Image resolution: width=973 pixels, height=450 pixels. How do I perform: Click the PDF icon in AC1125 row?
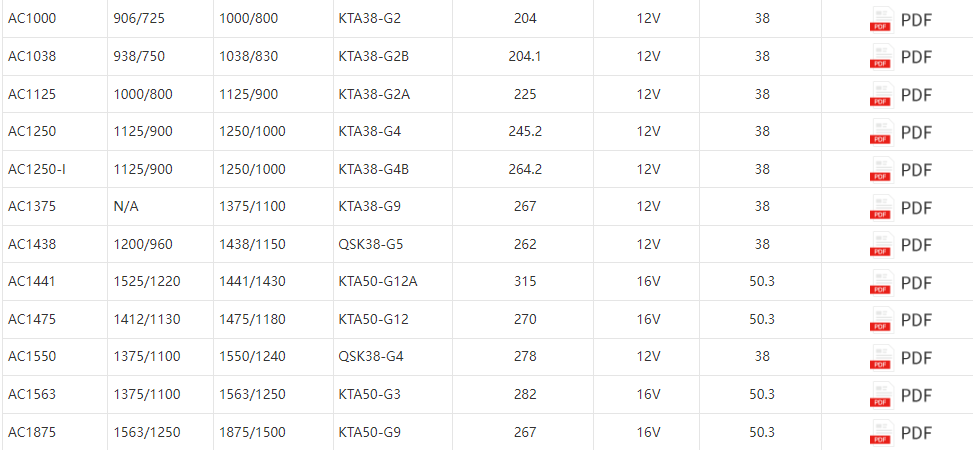pyautogui.click(x=881, y=95)
